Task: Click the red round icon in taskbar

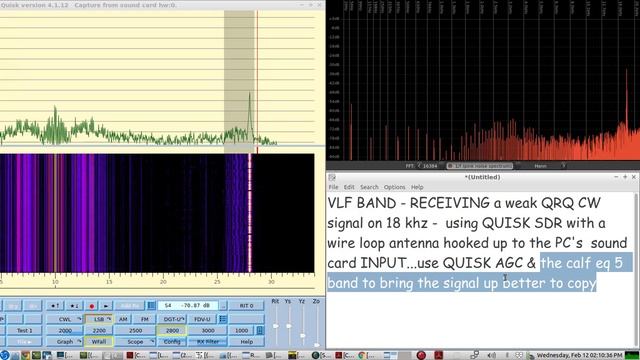Action: pos(421,355)
